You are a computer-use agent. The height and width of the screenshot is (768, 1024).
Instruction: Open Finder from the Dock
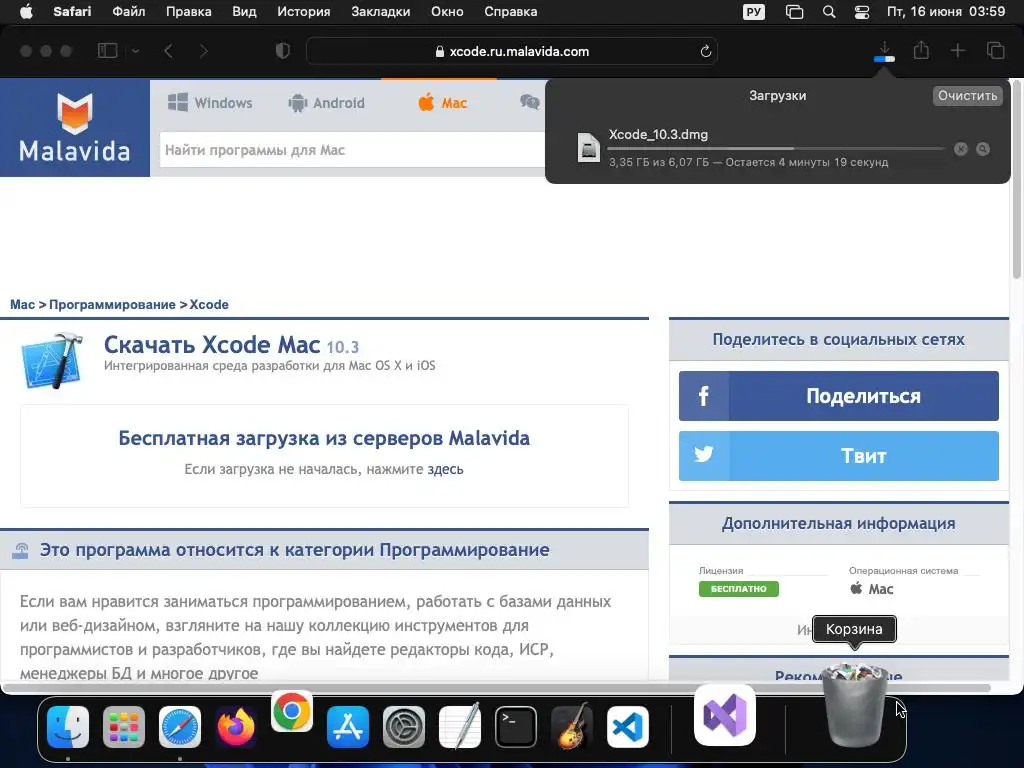pos(68,727)
